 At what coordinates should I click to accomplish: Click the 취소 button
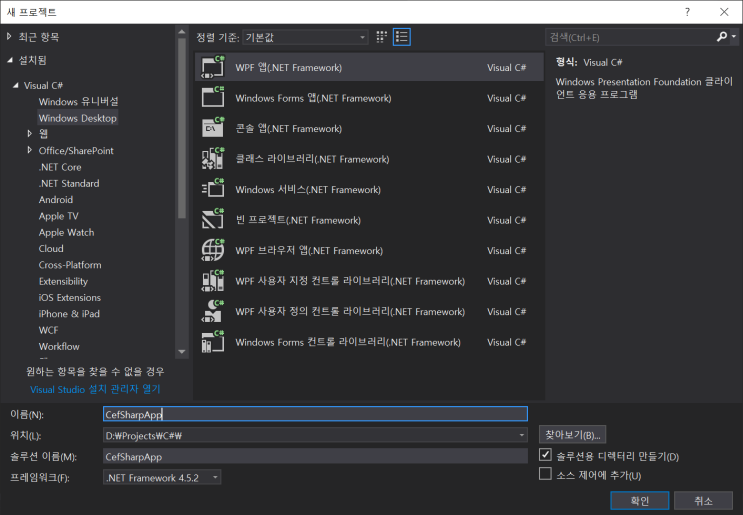coord(703,500)
